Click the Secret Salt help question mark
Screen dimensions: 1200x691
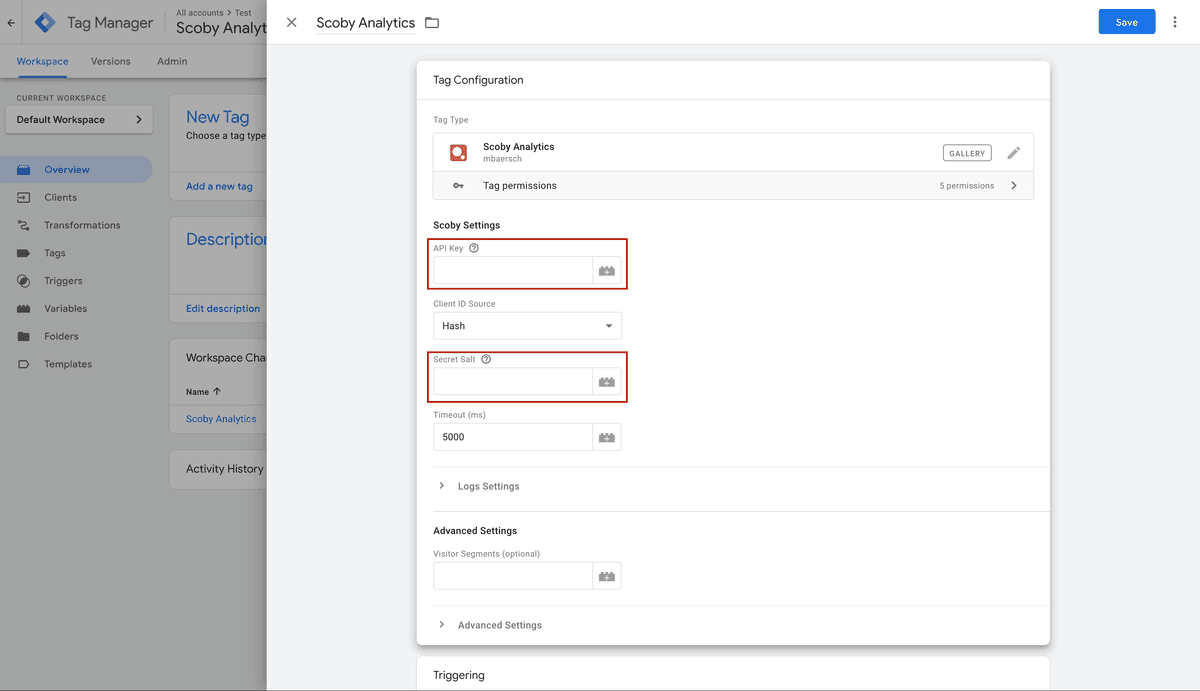(486, 359)
